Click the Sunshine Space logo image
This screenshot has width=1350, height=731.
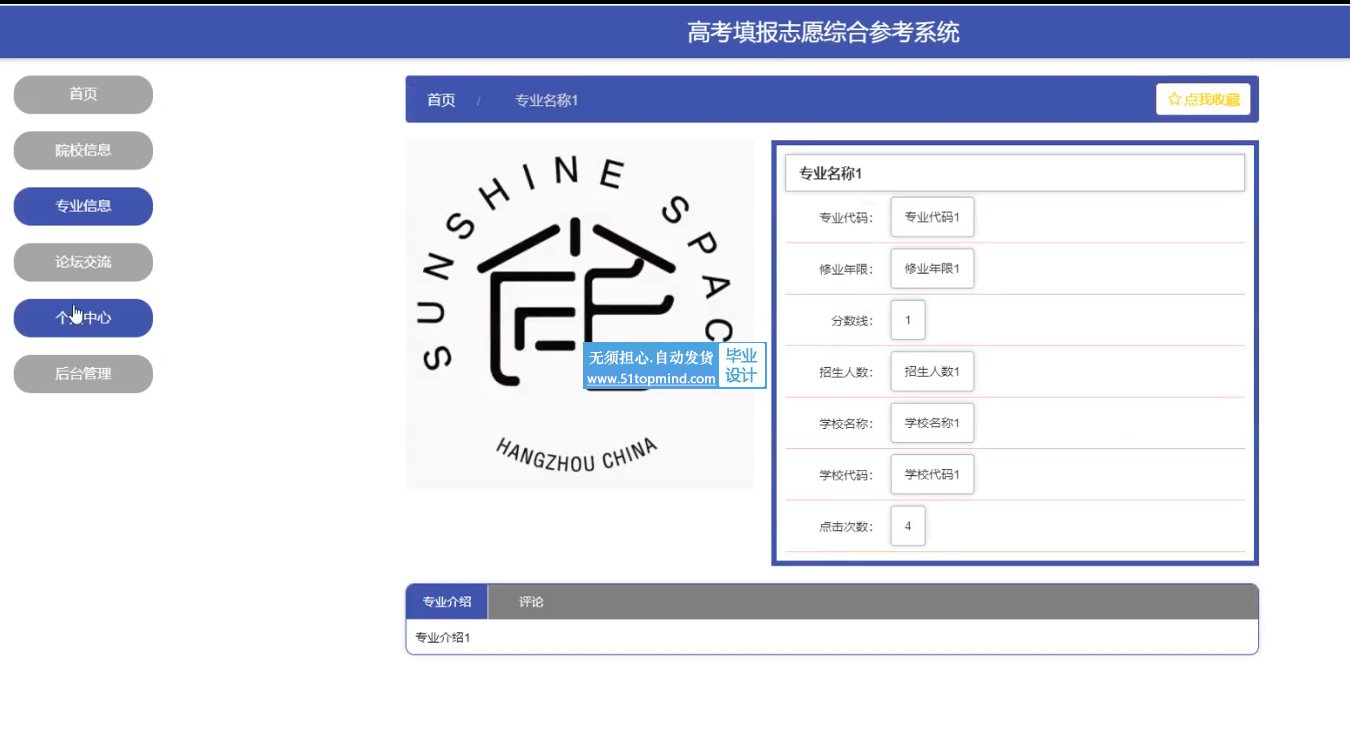pyautogui.click(x=580, y=314)
